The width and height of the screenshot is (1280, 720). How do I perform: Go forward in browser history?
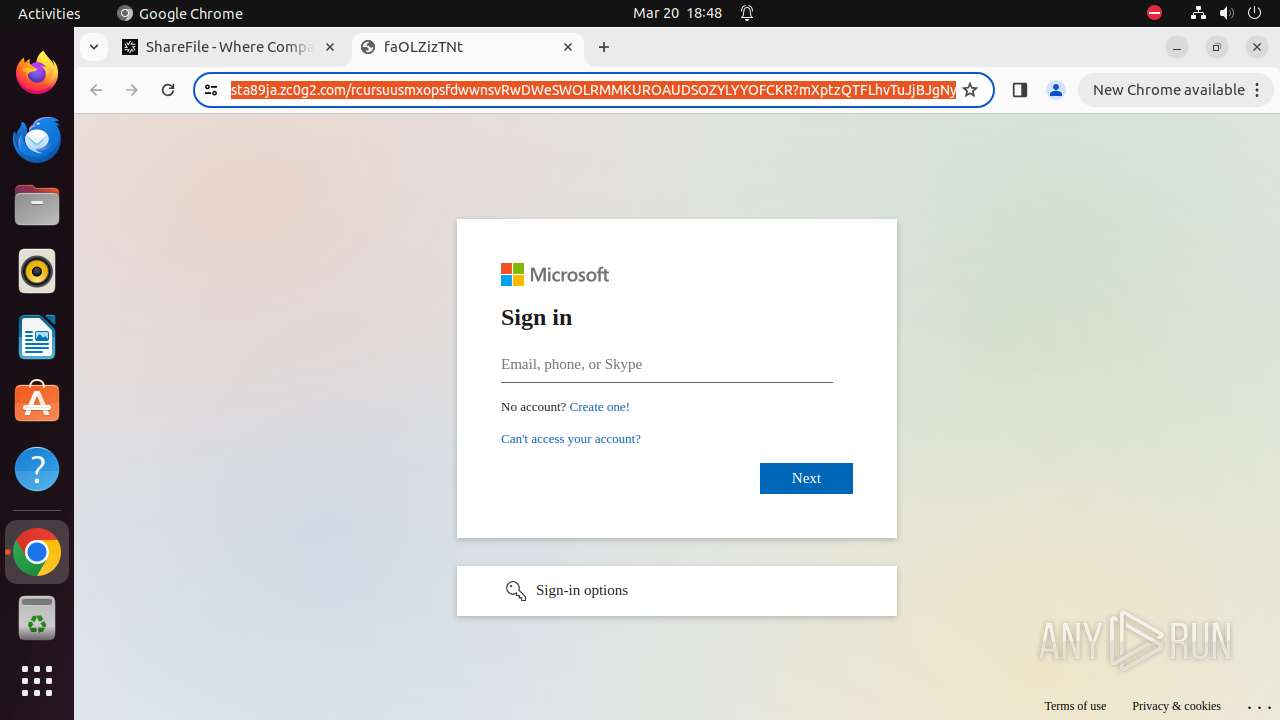click(132, 90)
